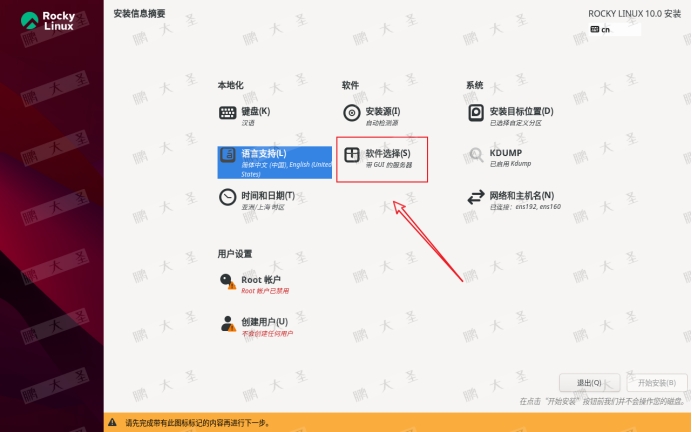Click the magnifier icon beside KDUMP
Viewport: 692px width, 432px height.
(x=476, y=156)
